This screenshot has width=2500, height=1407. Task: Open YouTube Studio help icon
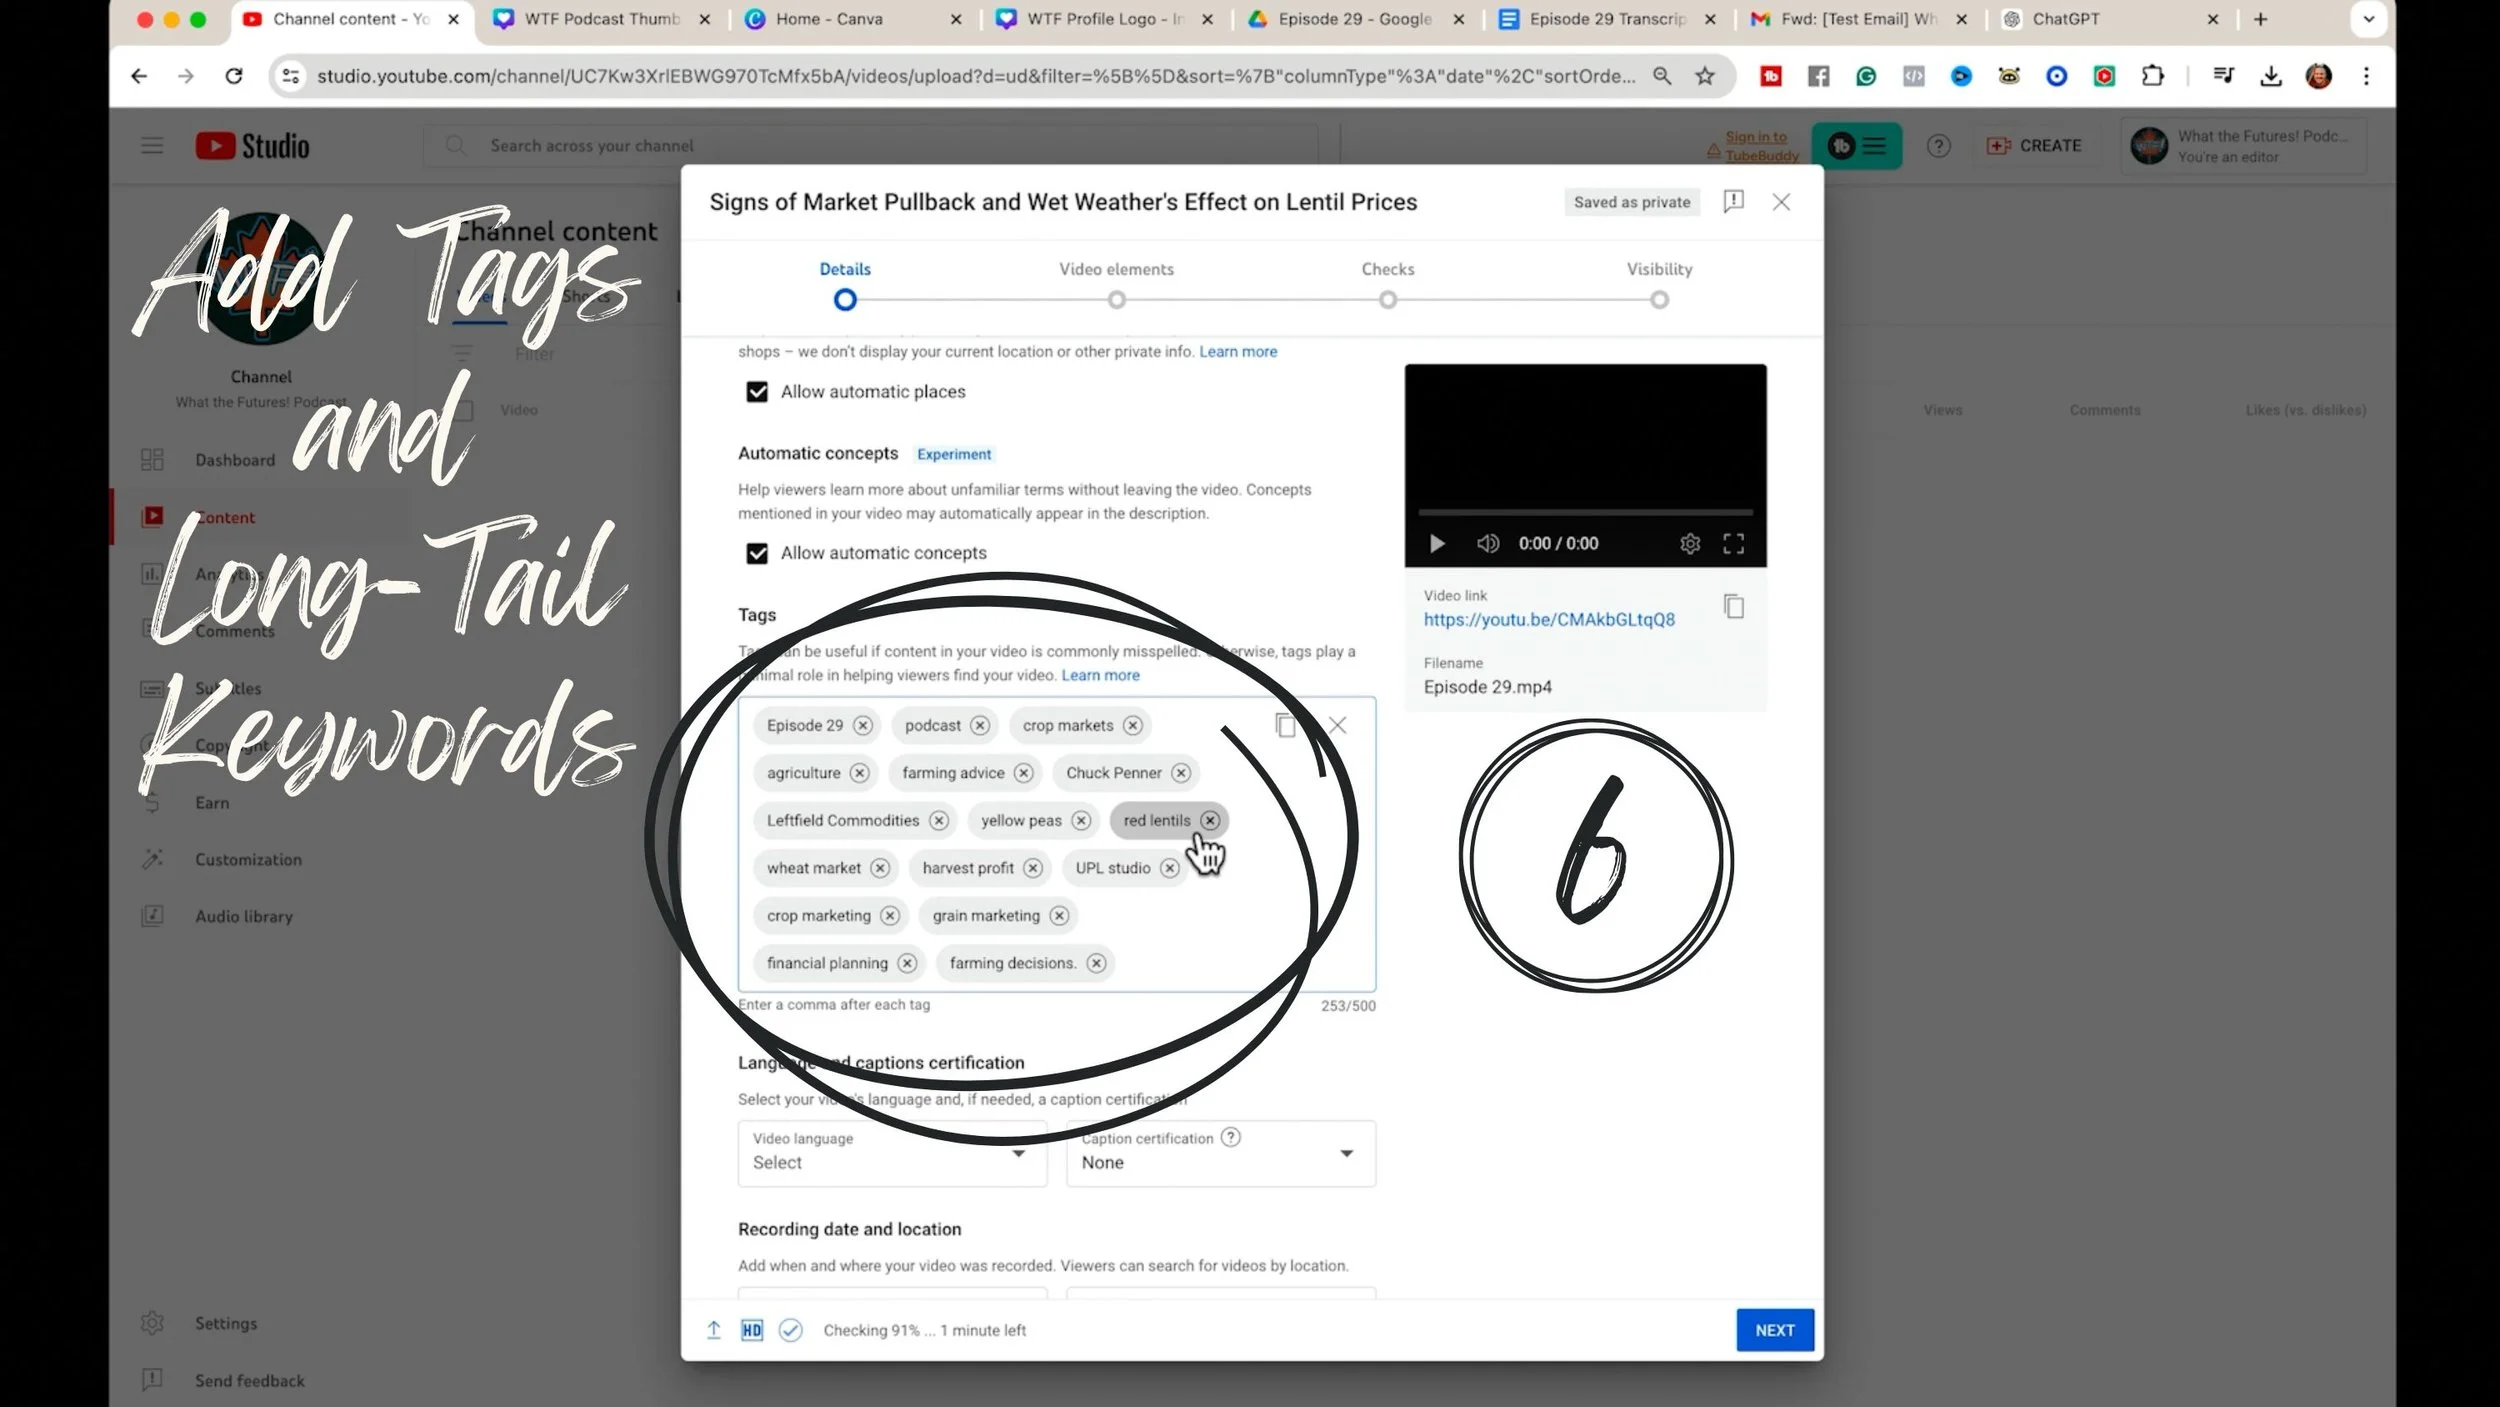1939,146
